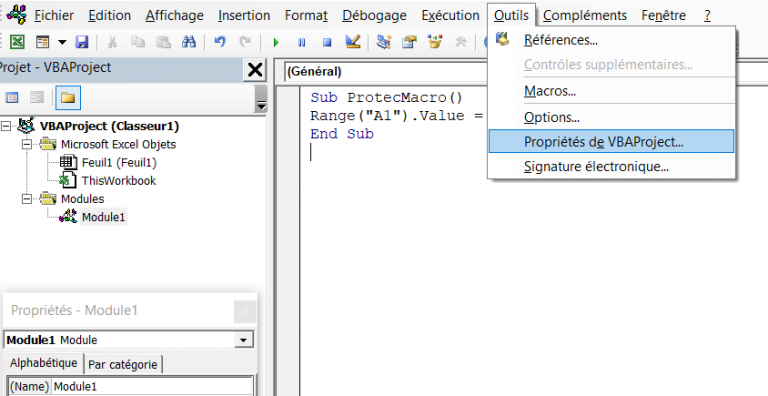Click the Cut scissors icon

point(112,42)
